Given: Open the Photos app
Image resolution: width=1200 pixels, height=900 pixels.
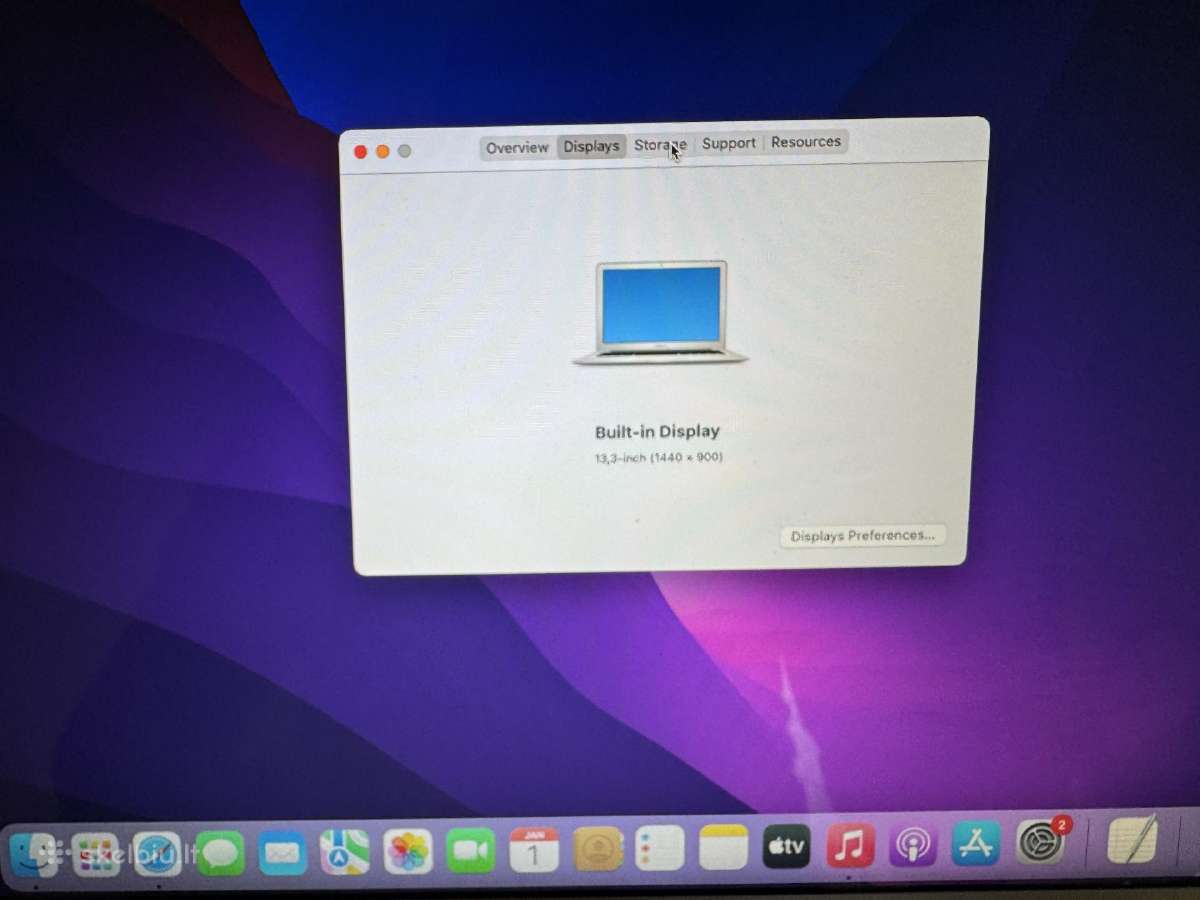Looking at the screenshot, I should pos(408,852).
